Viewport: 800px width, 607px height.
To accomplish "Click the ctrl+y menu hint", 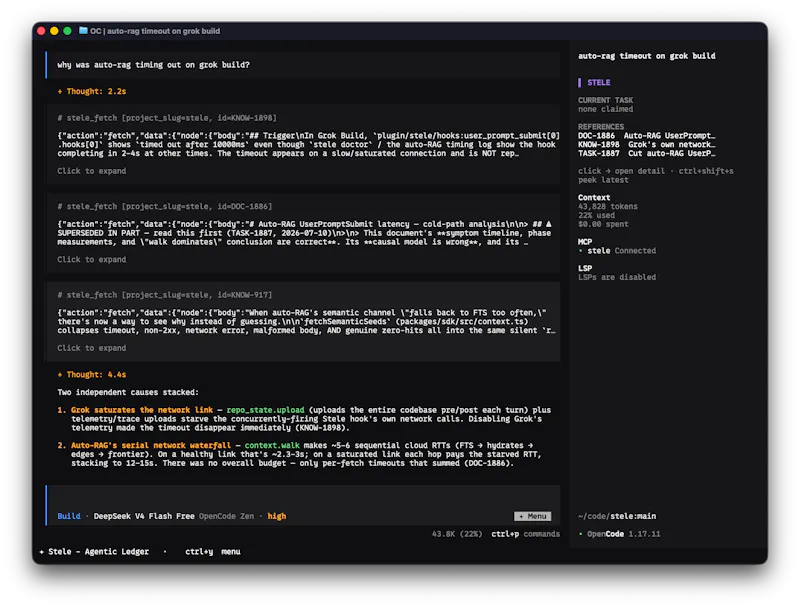I will click(x=213, y=551).
